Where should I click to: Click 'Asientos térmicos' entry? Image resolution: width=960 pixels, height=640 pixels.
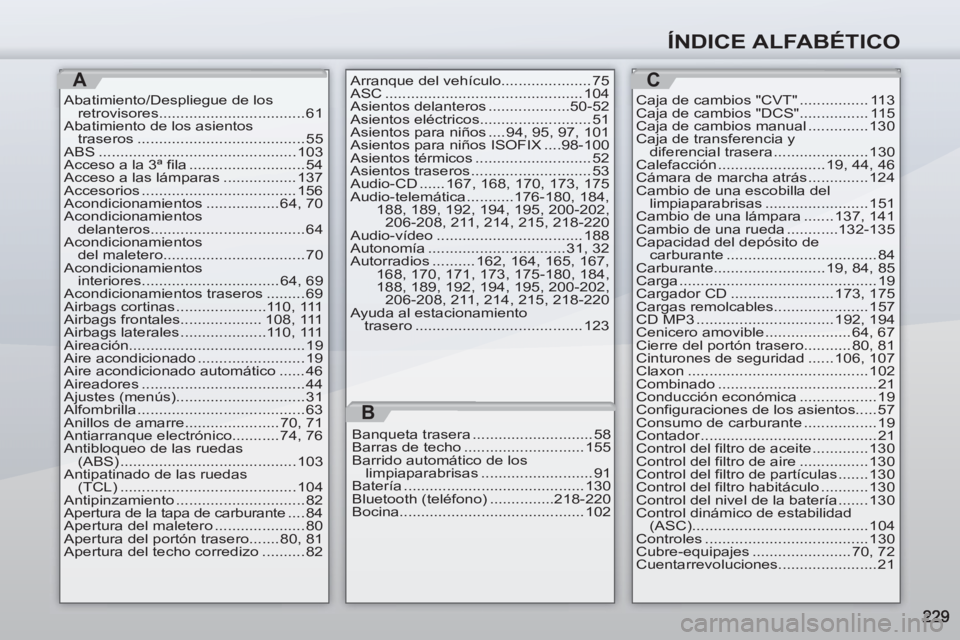479,158
